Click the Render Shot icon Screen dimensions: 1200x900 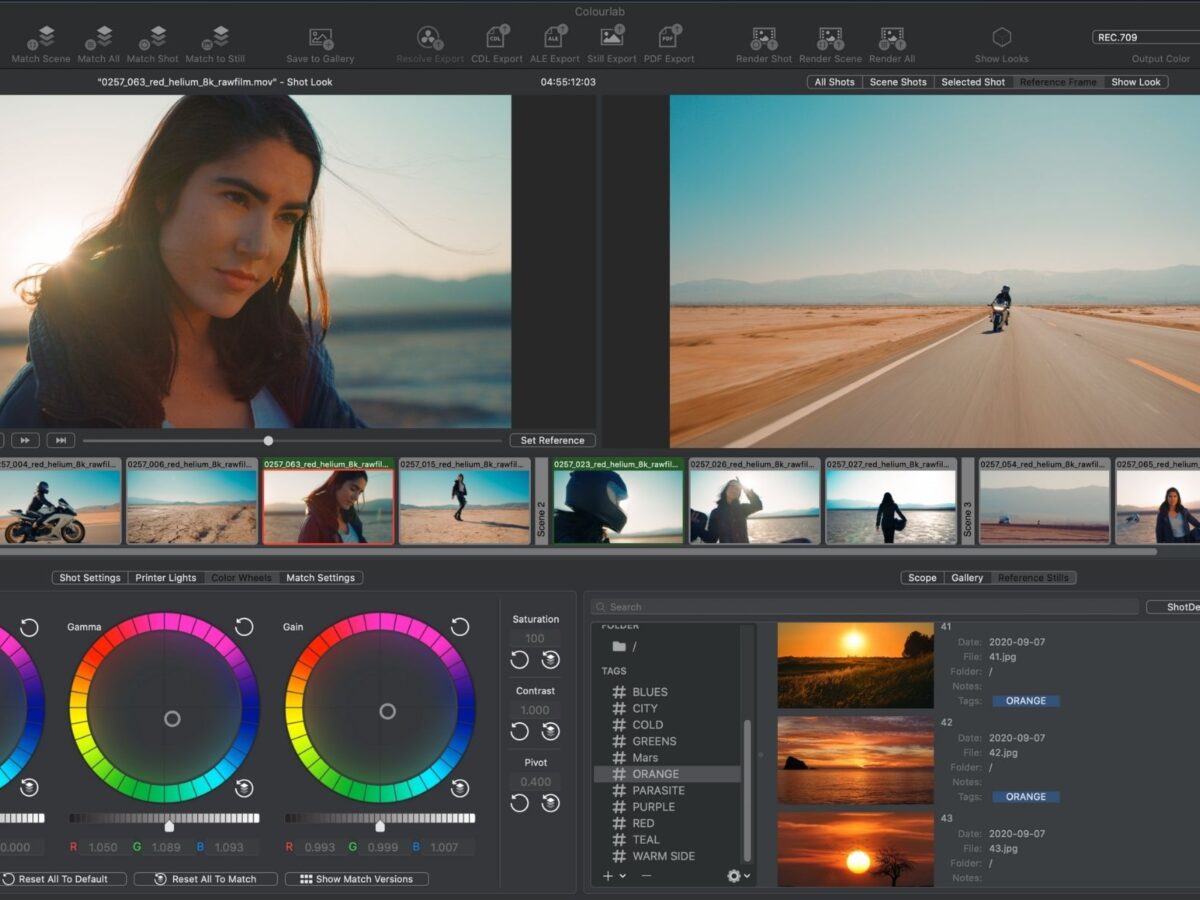click(x=764, y=38)
